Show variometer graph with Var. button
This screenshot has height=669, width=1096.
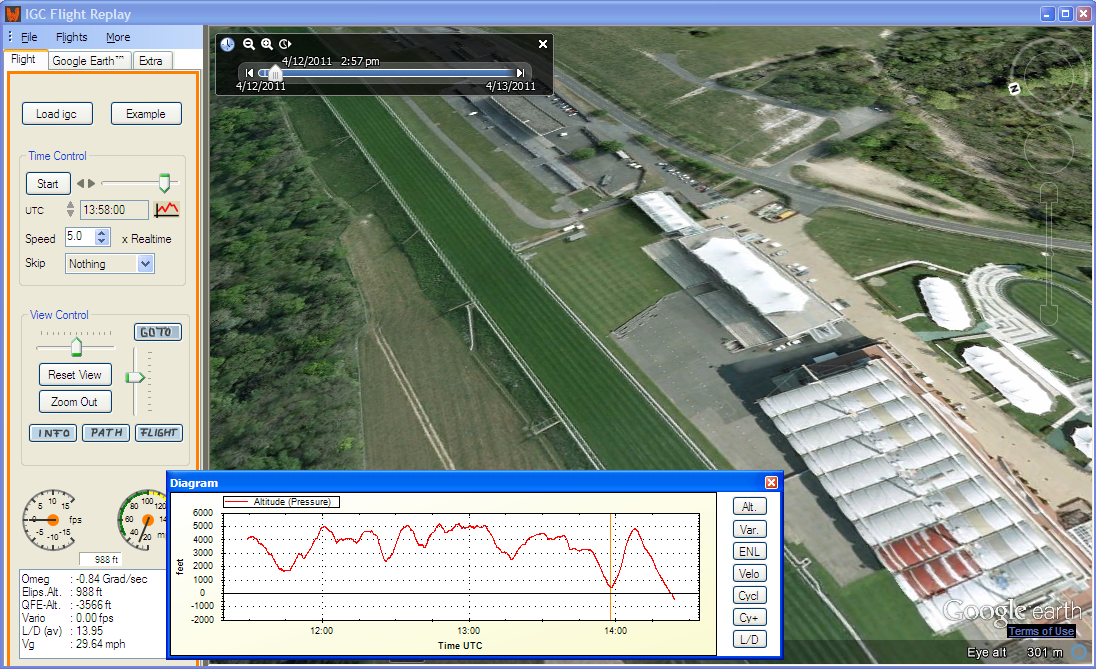tap(749, 528)
